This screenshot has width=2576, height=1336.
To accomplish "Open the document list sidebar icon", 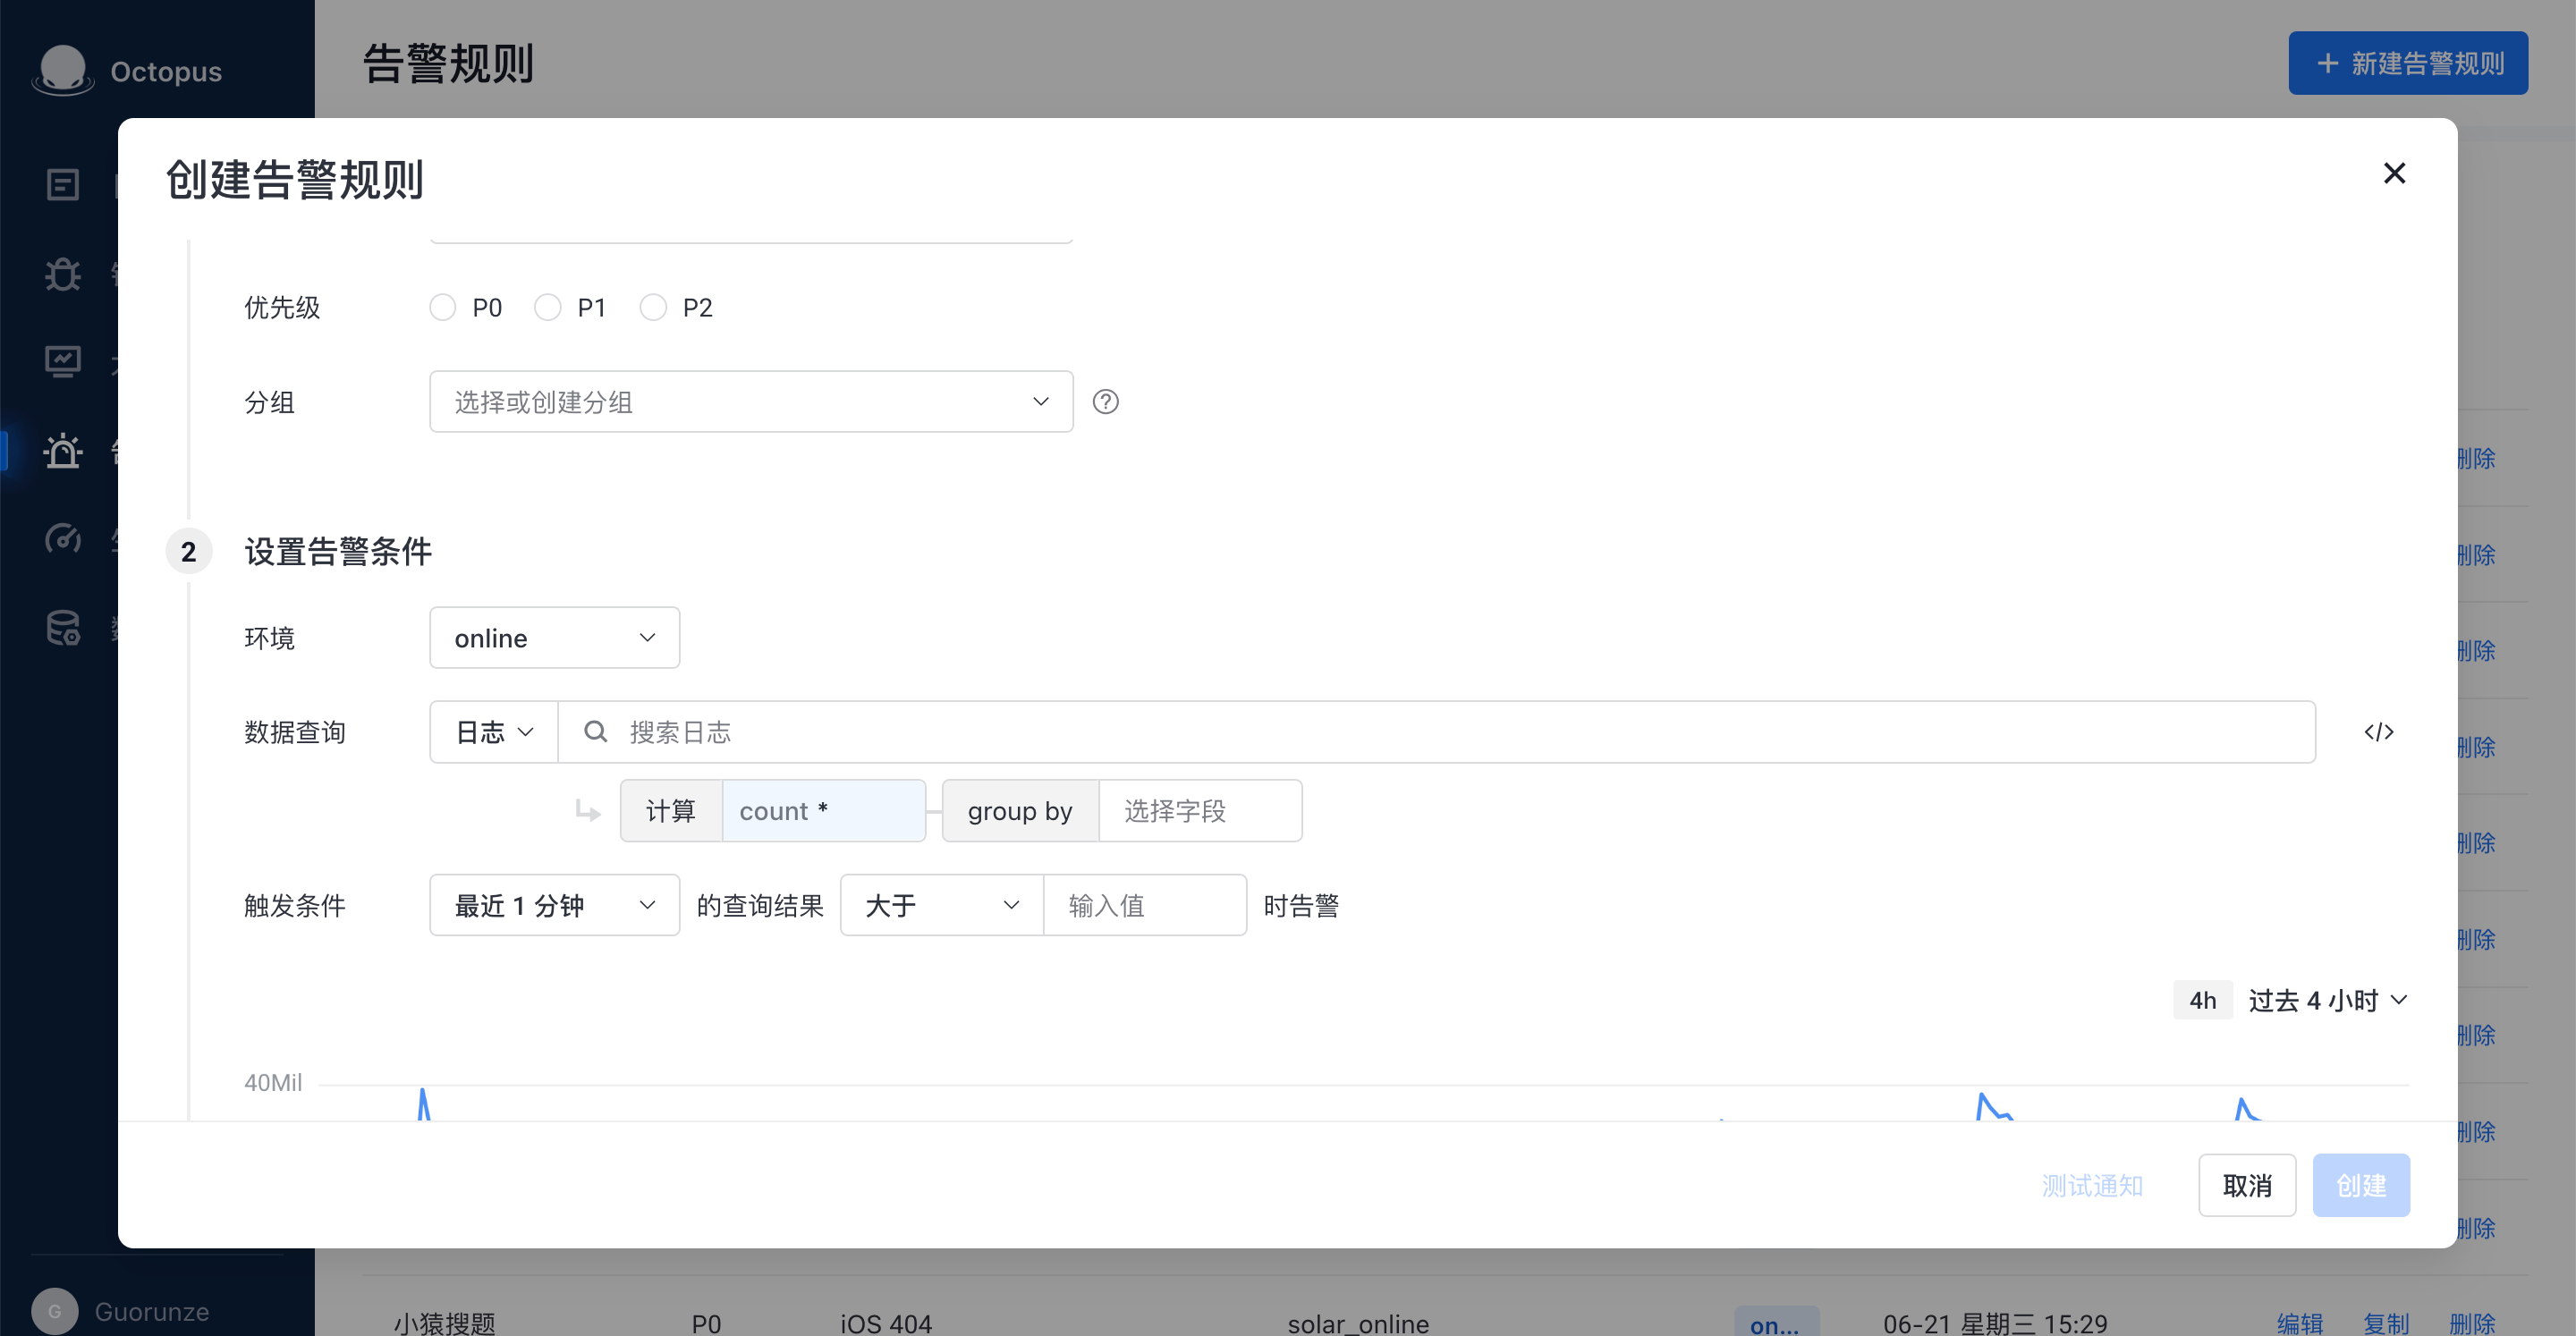I will point(63,185).
